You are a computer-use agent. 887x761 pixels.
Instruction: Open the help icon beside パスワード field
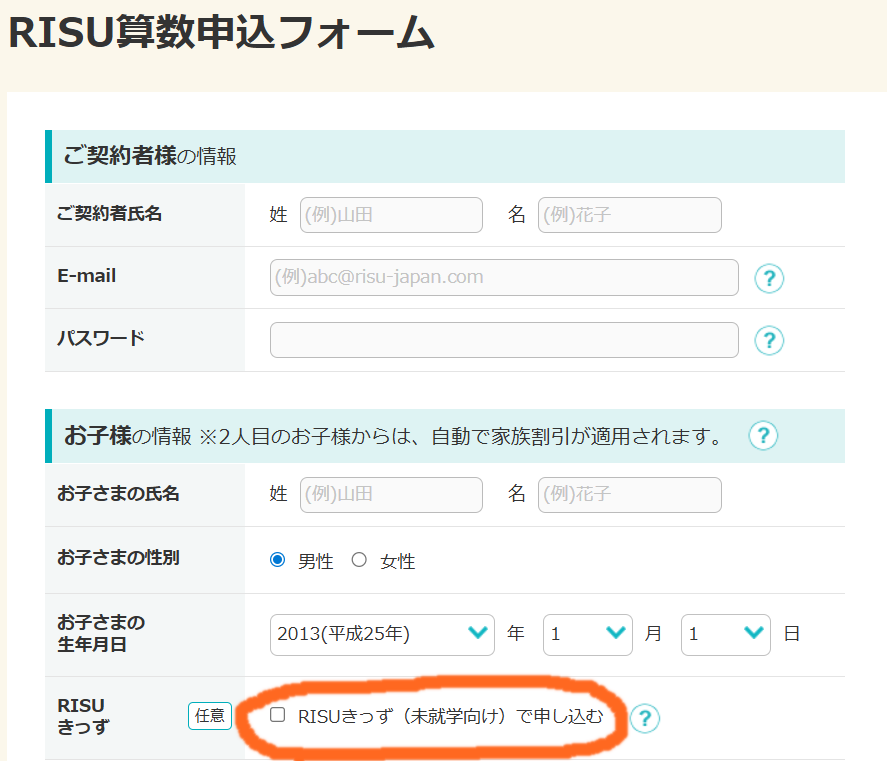tap(769, 341)
